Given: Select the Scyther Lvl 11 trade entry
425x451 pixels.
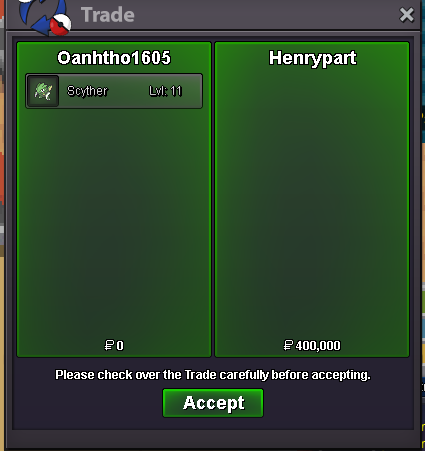Looking at the screenshot, I should 114,91.
